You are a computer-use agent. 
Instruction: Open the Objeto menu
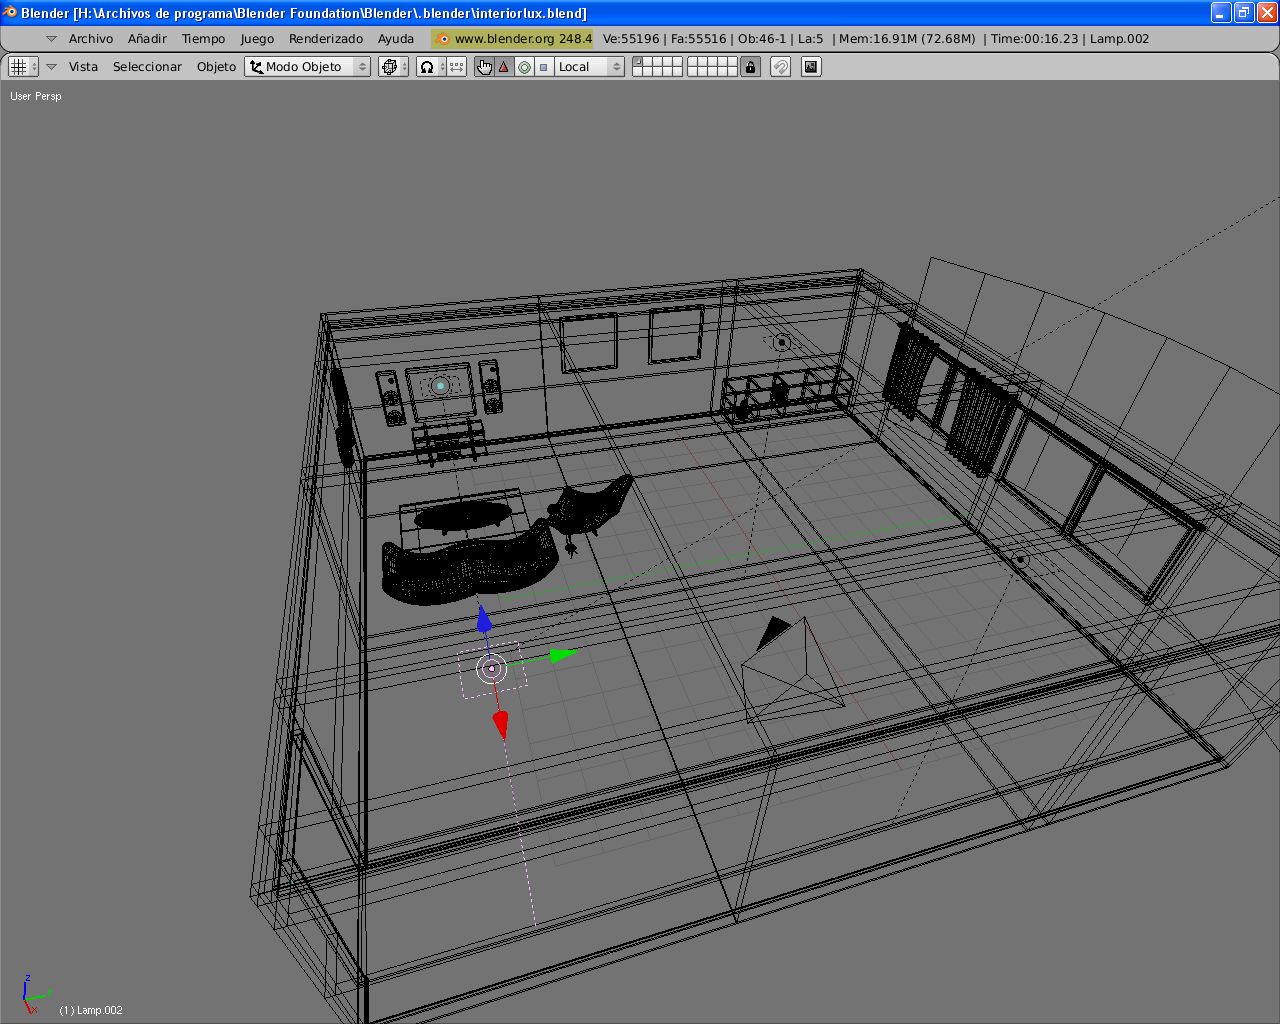tap(216, 67)
